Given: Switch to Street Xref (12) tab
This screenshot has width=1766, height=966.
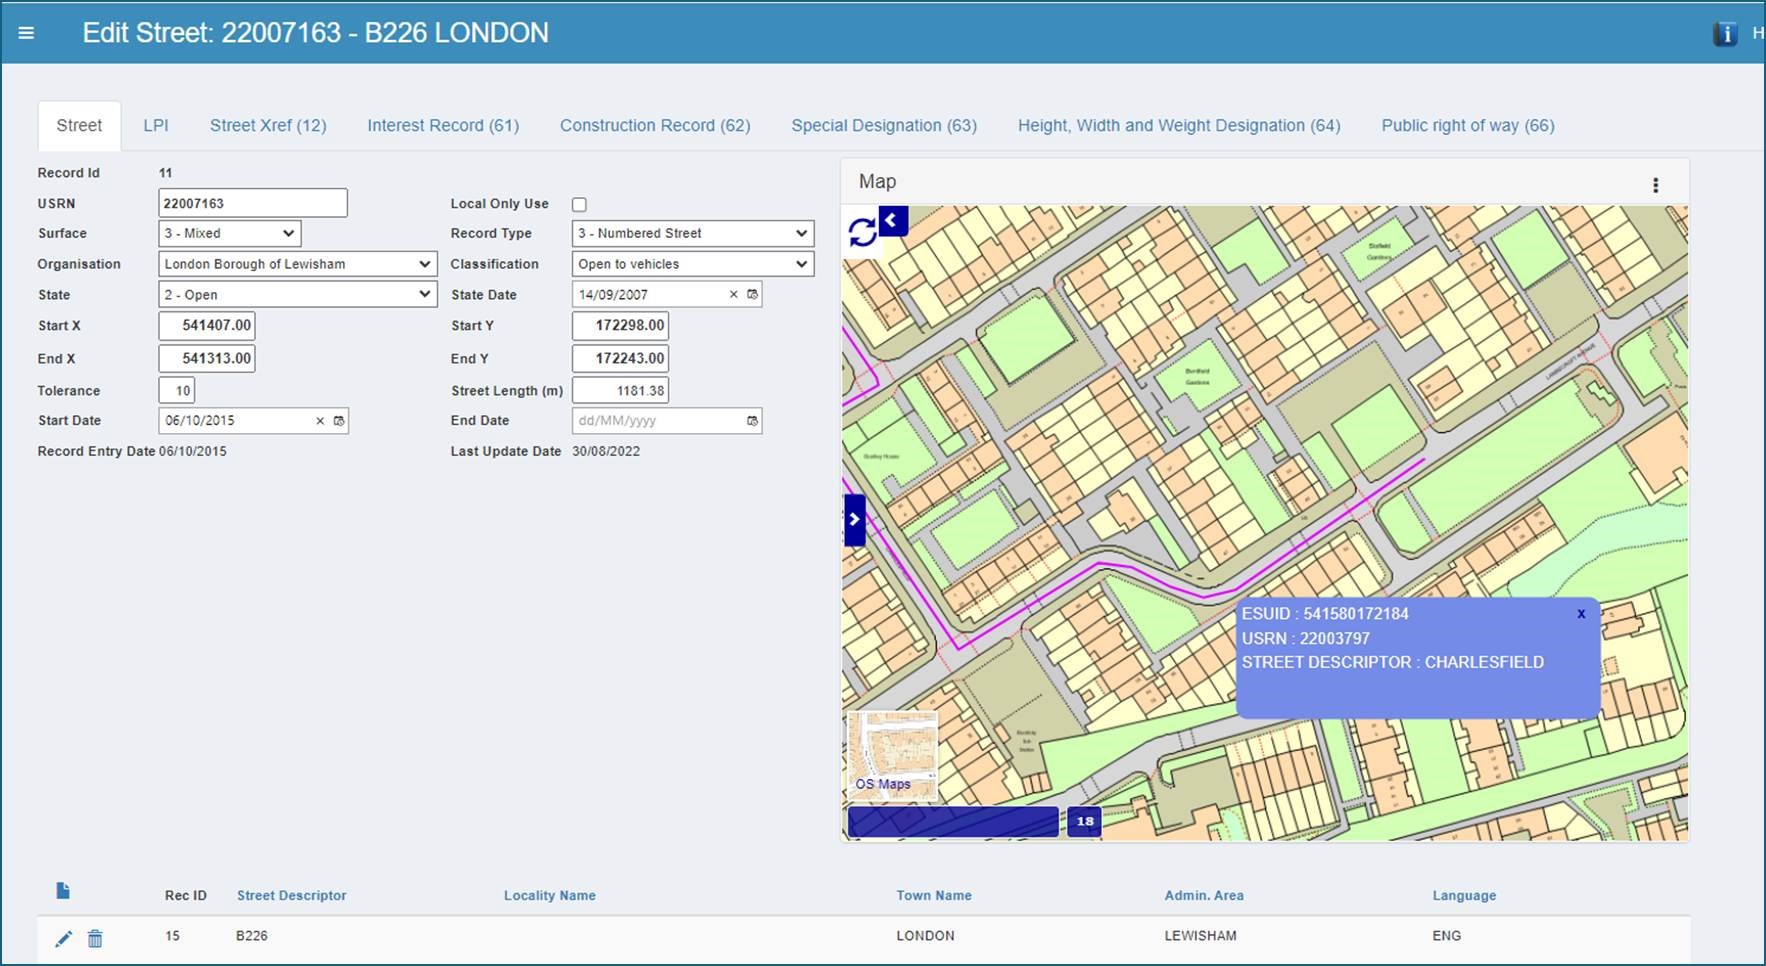Looking at the screenshot, I should pos(268,126).
